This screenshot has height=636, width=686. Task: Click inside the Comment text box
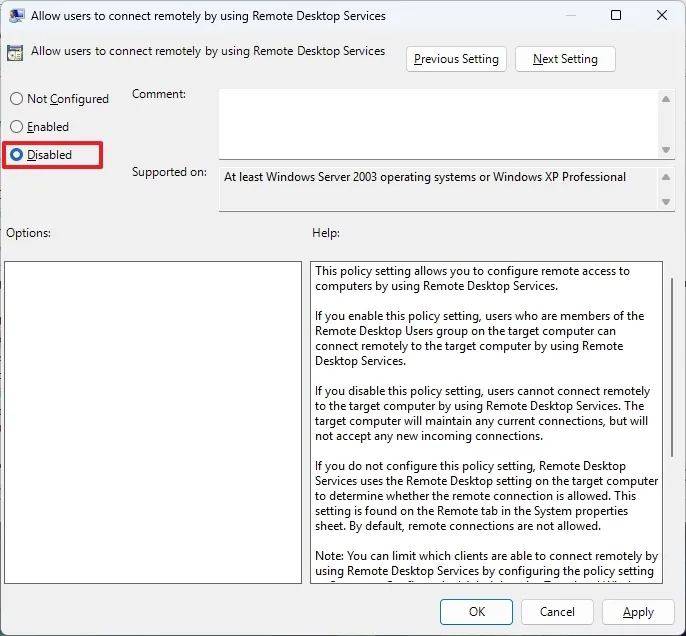[x=438, y=124]
